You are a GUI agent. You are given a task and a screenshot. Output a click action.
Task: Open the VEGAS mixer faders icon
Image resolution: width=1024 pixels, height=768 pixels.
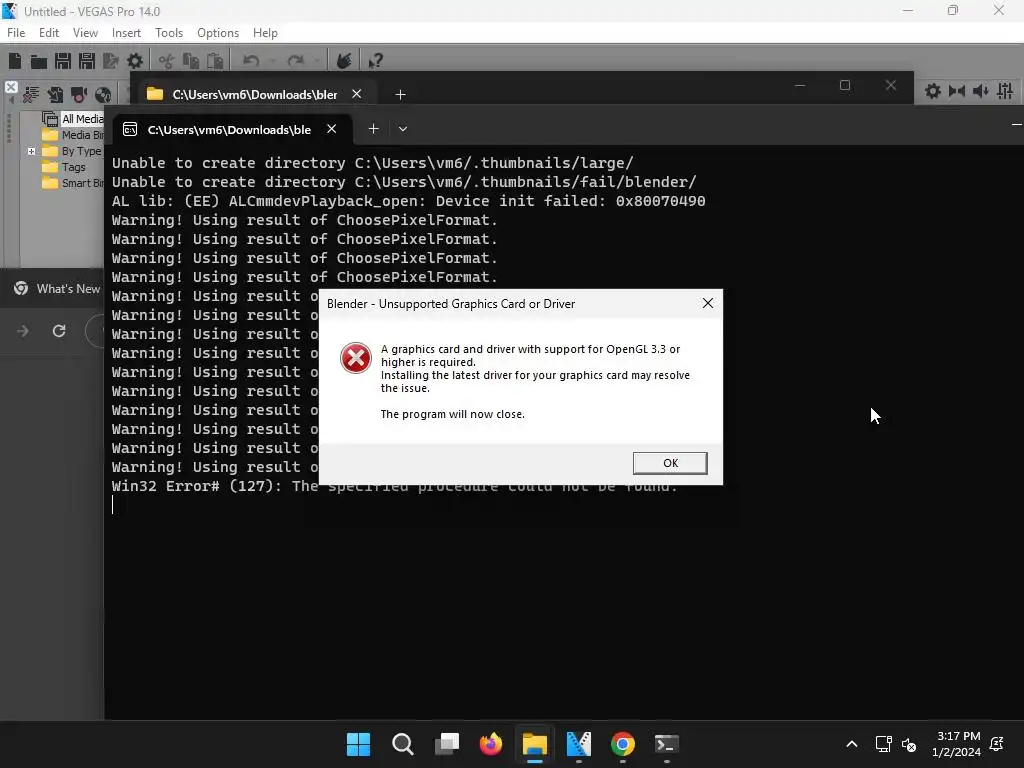tap(1005, 91)
